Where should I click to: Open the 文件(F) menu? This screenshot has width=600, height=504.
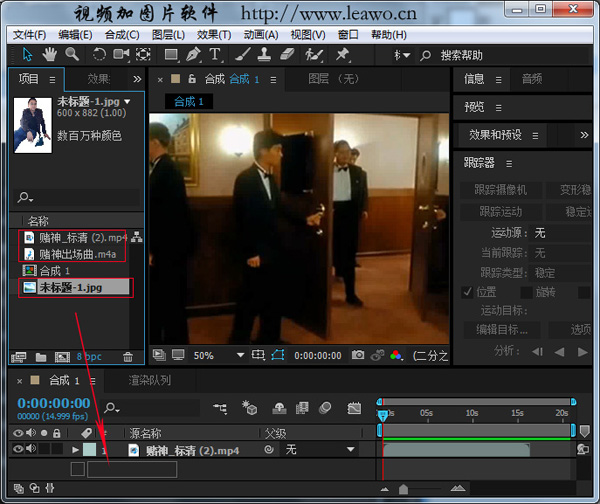coord(29,35)
